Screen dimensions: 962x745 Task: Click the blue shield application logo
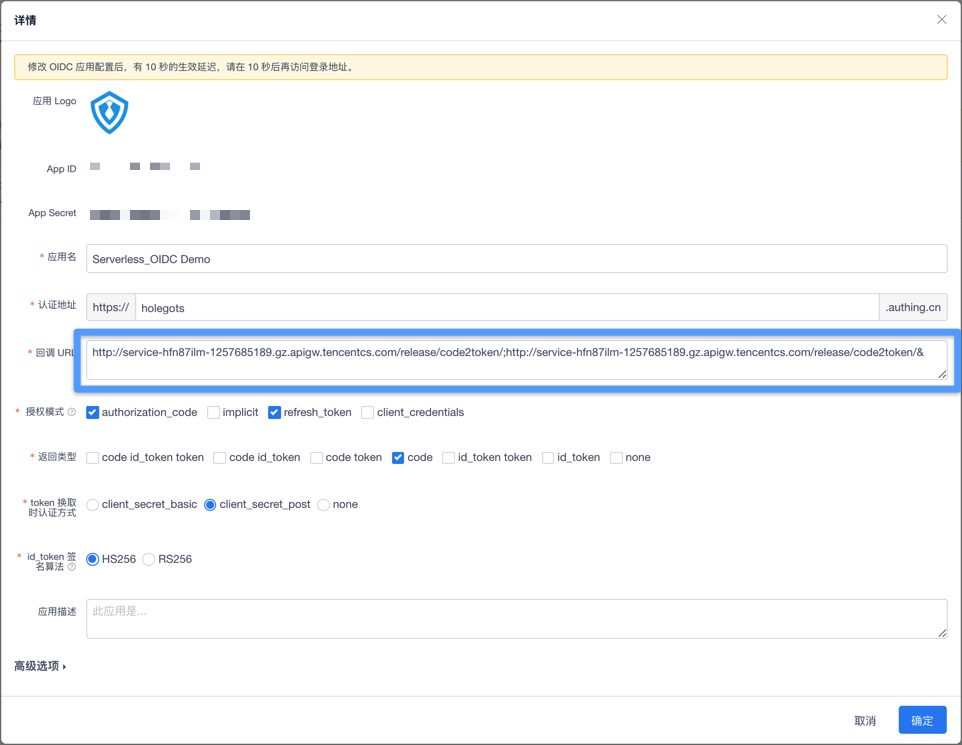[109, 113]
